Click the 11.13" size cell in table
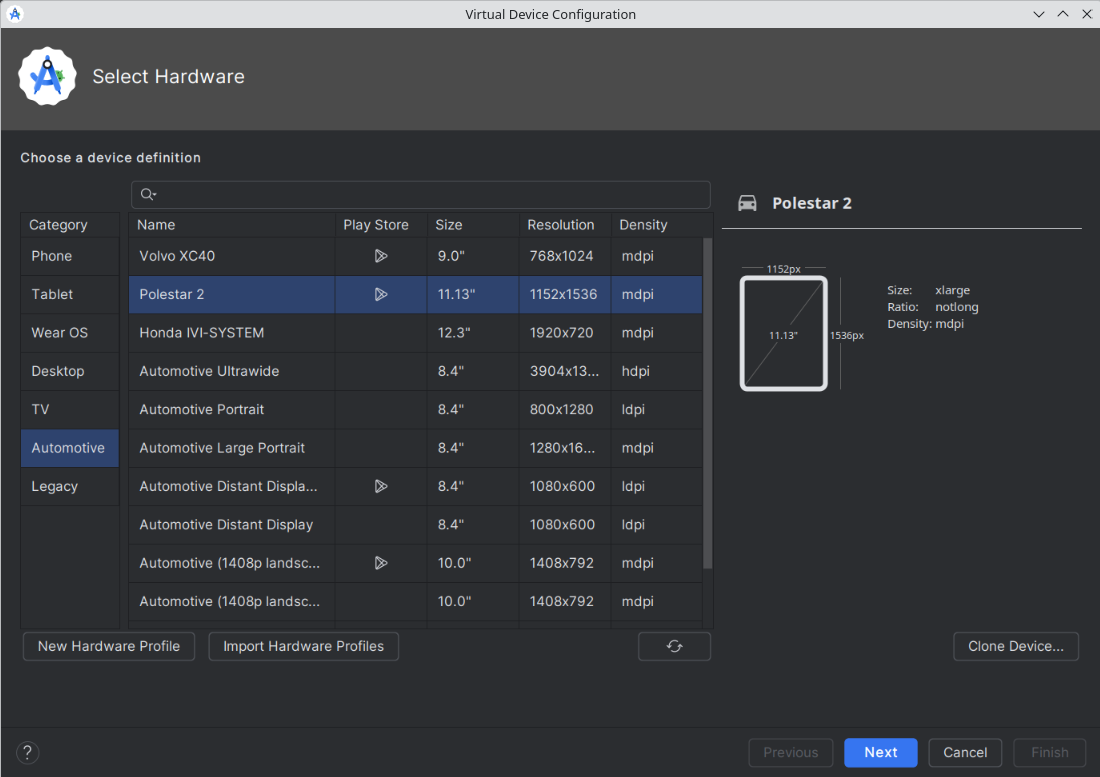Screen dimensions: 1100x777 pyautogui.click(x=473, y=295)
